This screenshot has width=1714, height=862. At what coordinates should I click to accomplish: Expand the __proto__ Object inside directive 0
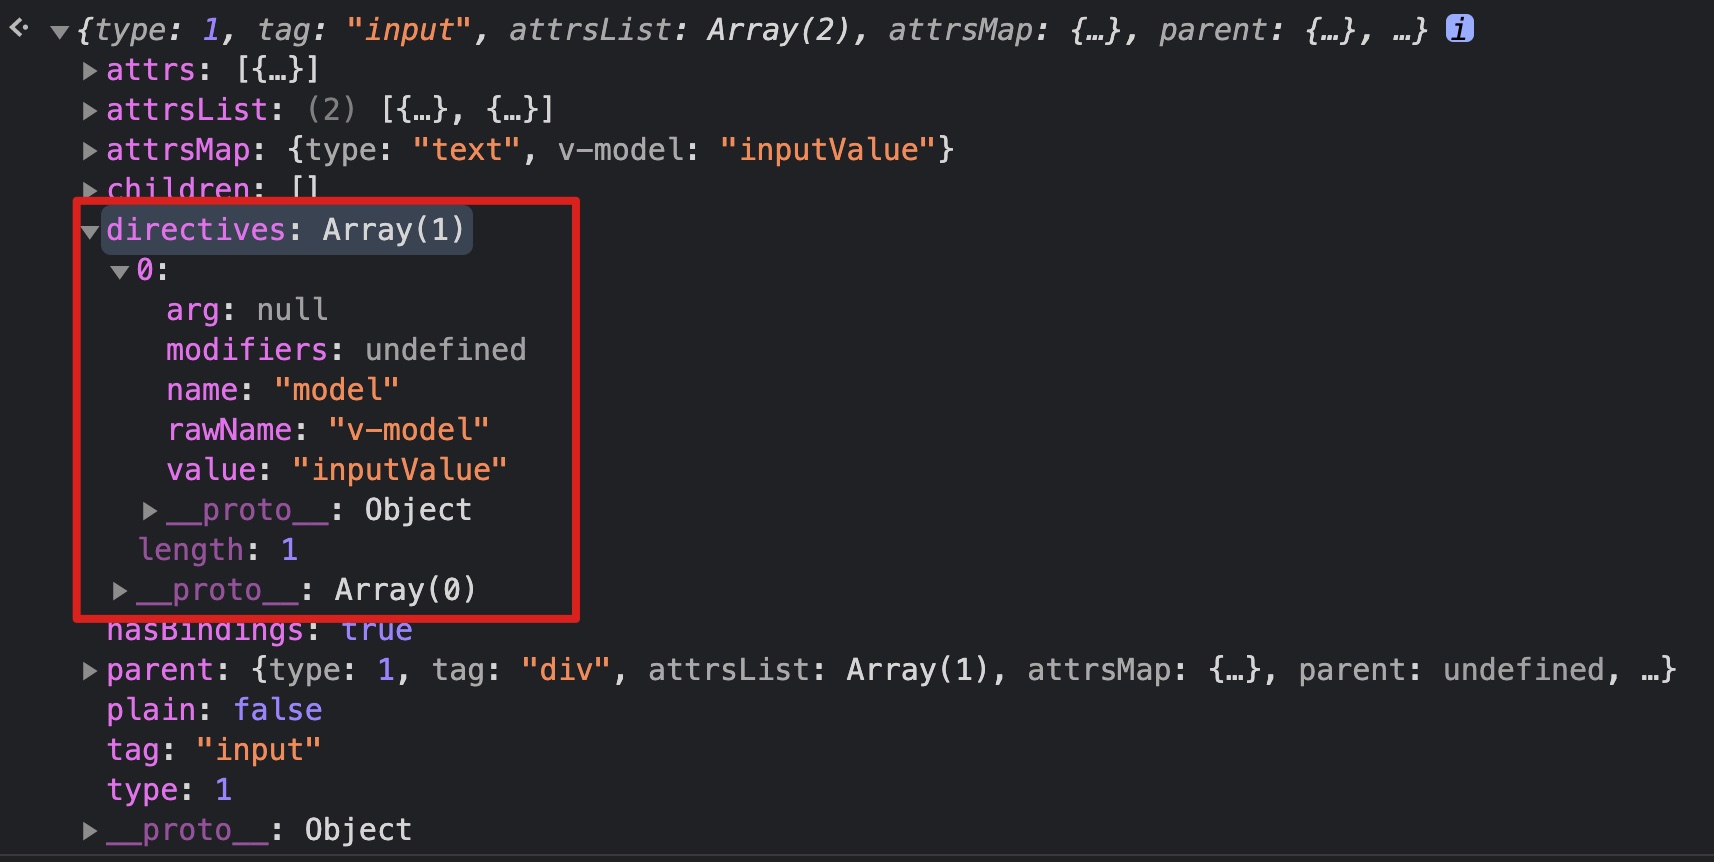point(150,510)
